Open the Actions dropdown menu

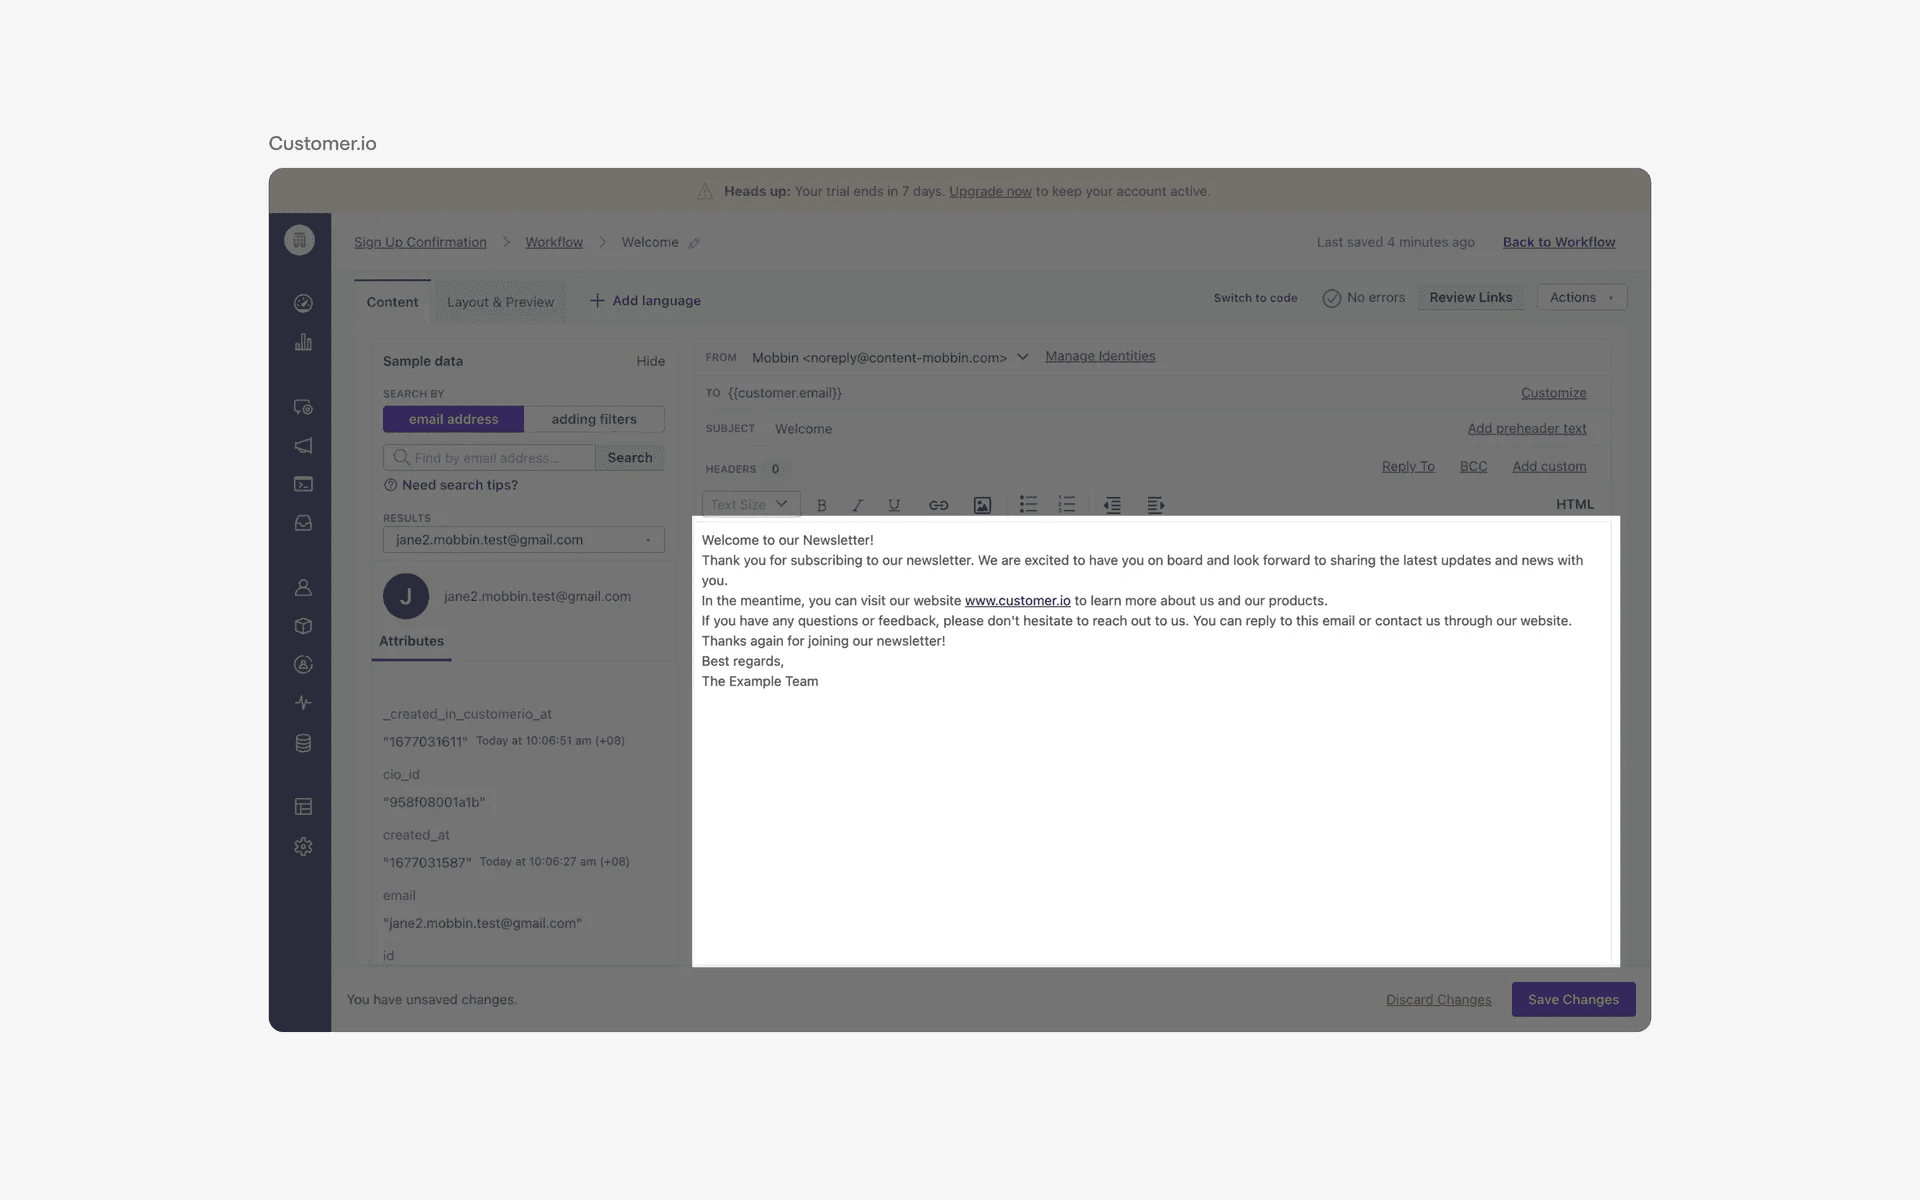click(1581, 298)
